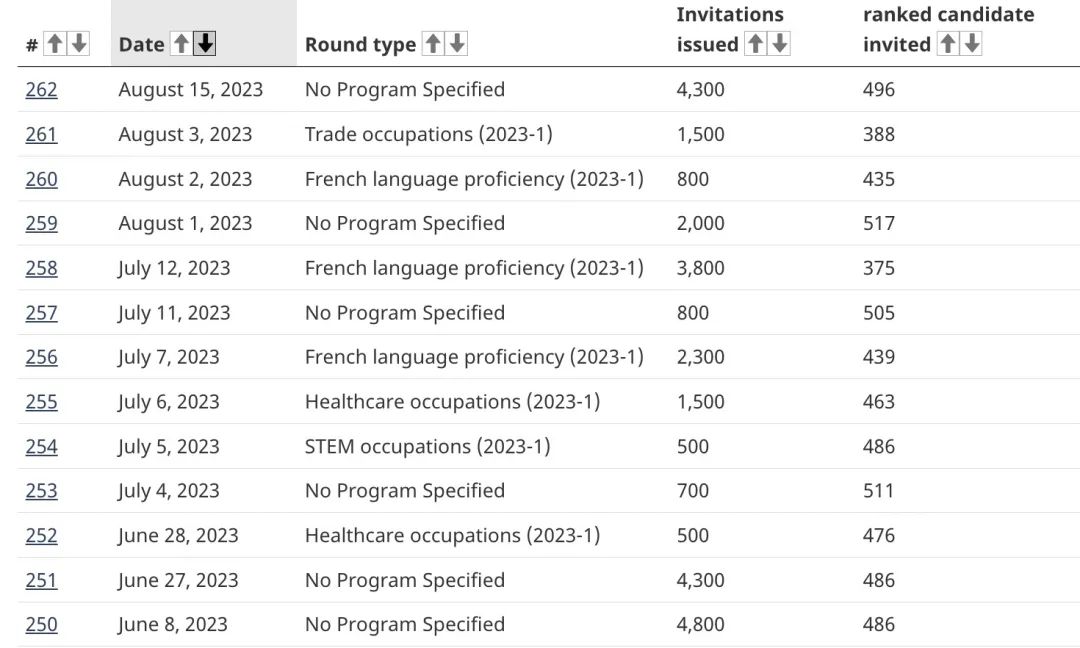The width and height of the screenshot is (1080, 648).
Task: Sort Date column descending
Action: tap(205, 44)
